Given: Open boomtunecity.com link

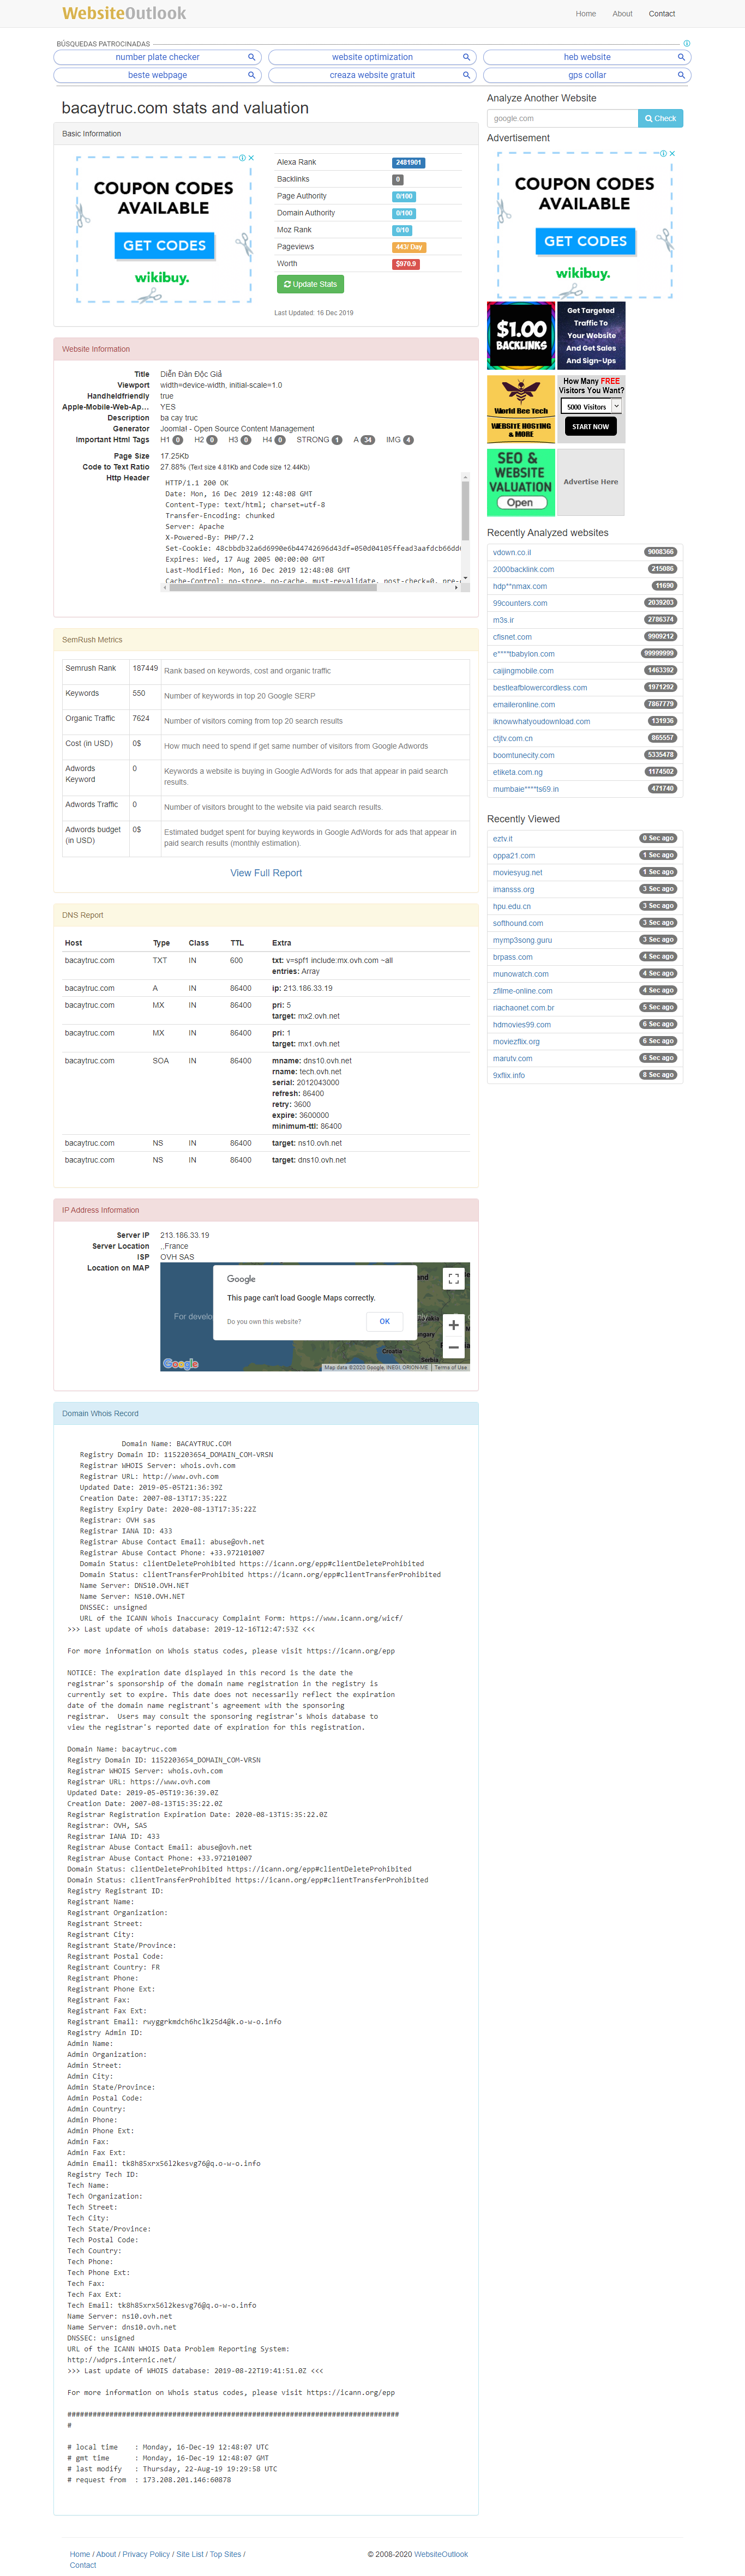Looking at the screenshot, I should (x=523, y=755).
